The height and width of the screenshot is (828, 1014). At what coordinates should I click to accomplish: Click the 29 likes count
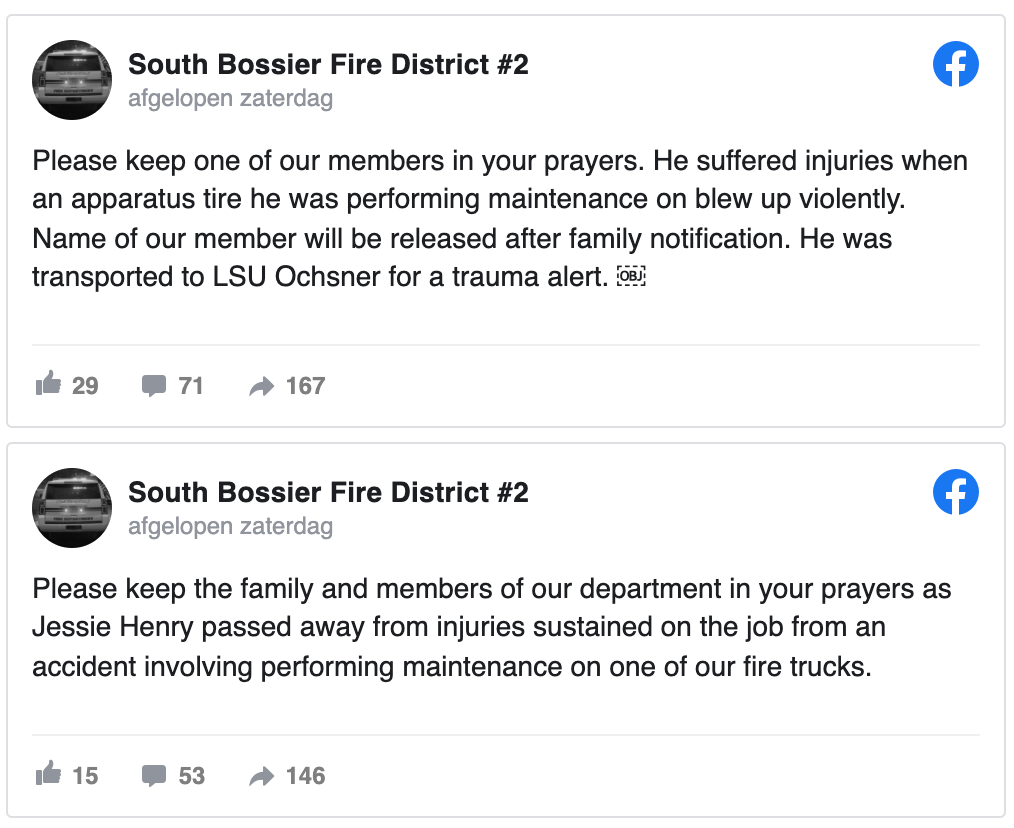[x=85, y=386]
